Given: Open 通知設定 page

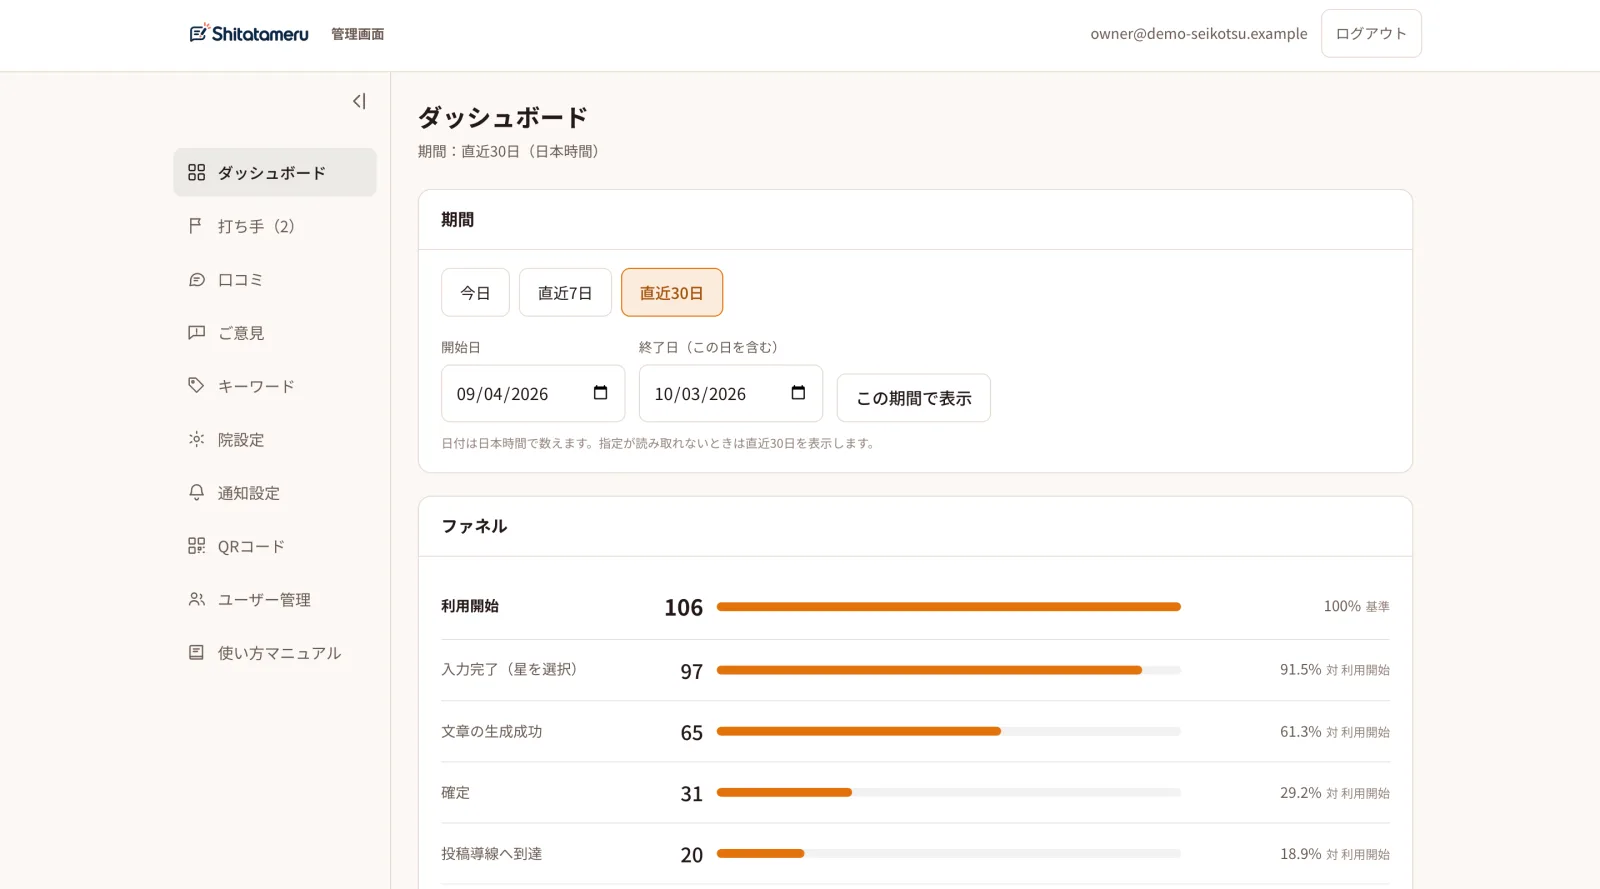Looking at the screenshot, I should tap(275, 493).
